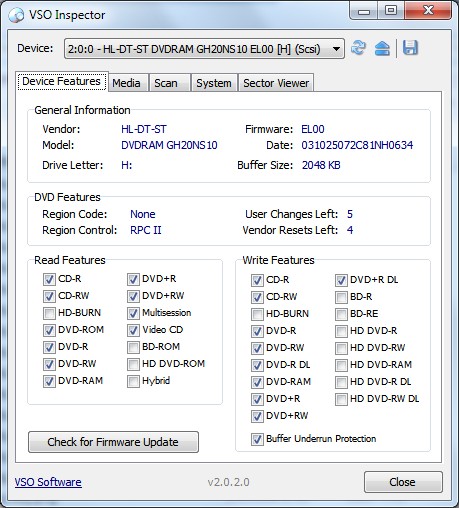Toggle Read Features DVD-RAM checkbox

49,381
